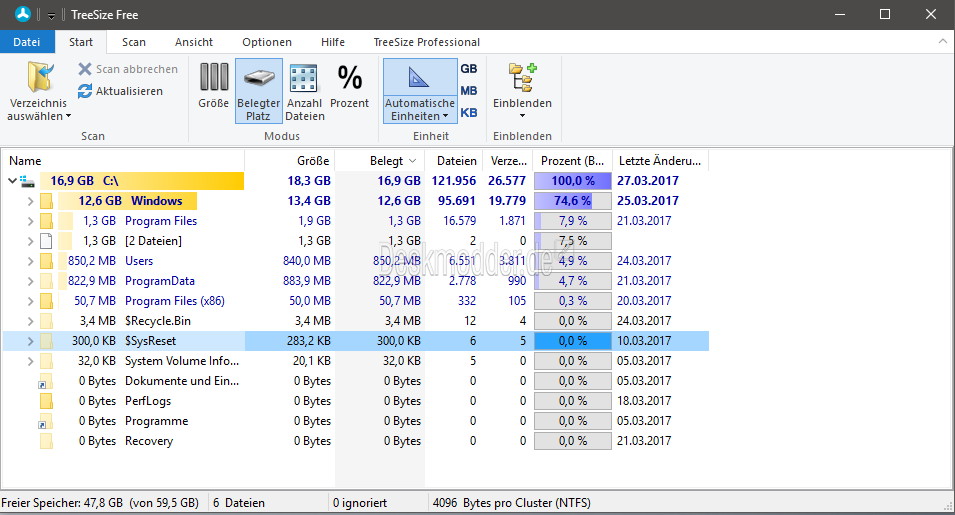The image size is (955, 515).
Task: Select the Belegter Platz mode
Action: coord(259,91)
